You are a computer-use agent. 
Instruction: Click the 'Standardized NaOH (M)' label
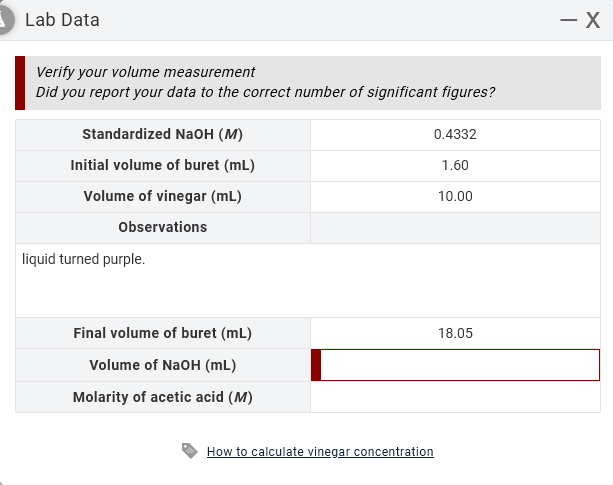pos(163,134)
